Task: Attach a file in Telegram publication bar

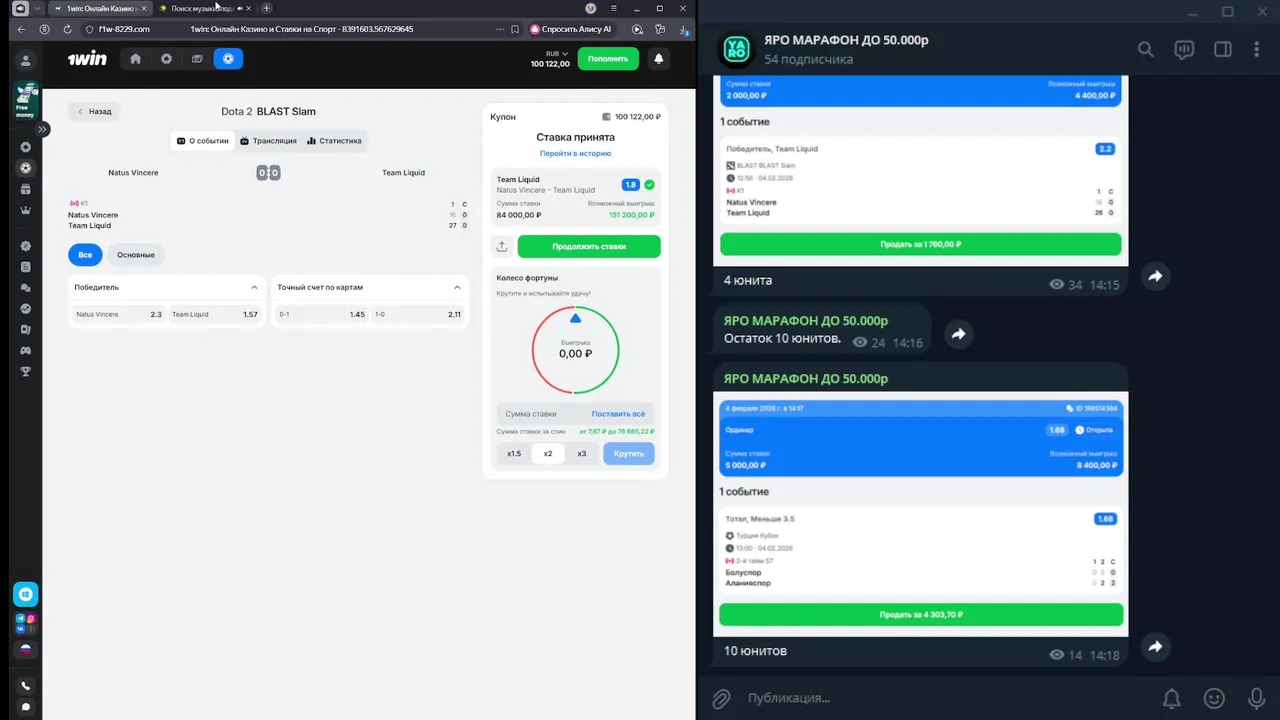Action: [x=720, y=698]
